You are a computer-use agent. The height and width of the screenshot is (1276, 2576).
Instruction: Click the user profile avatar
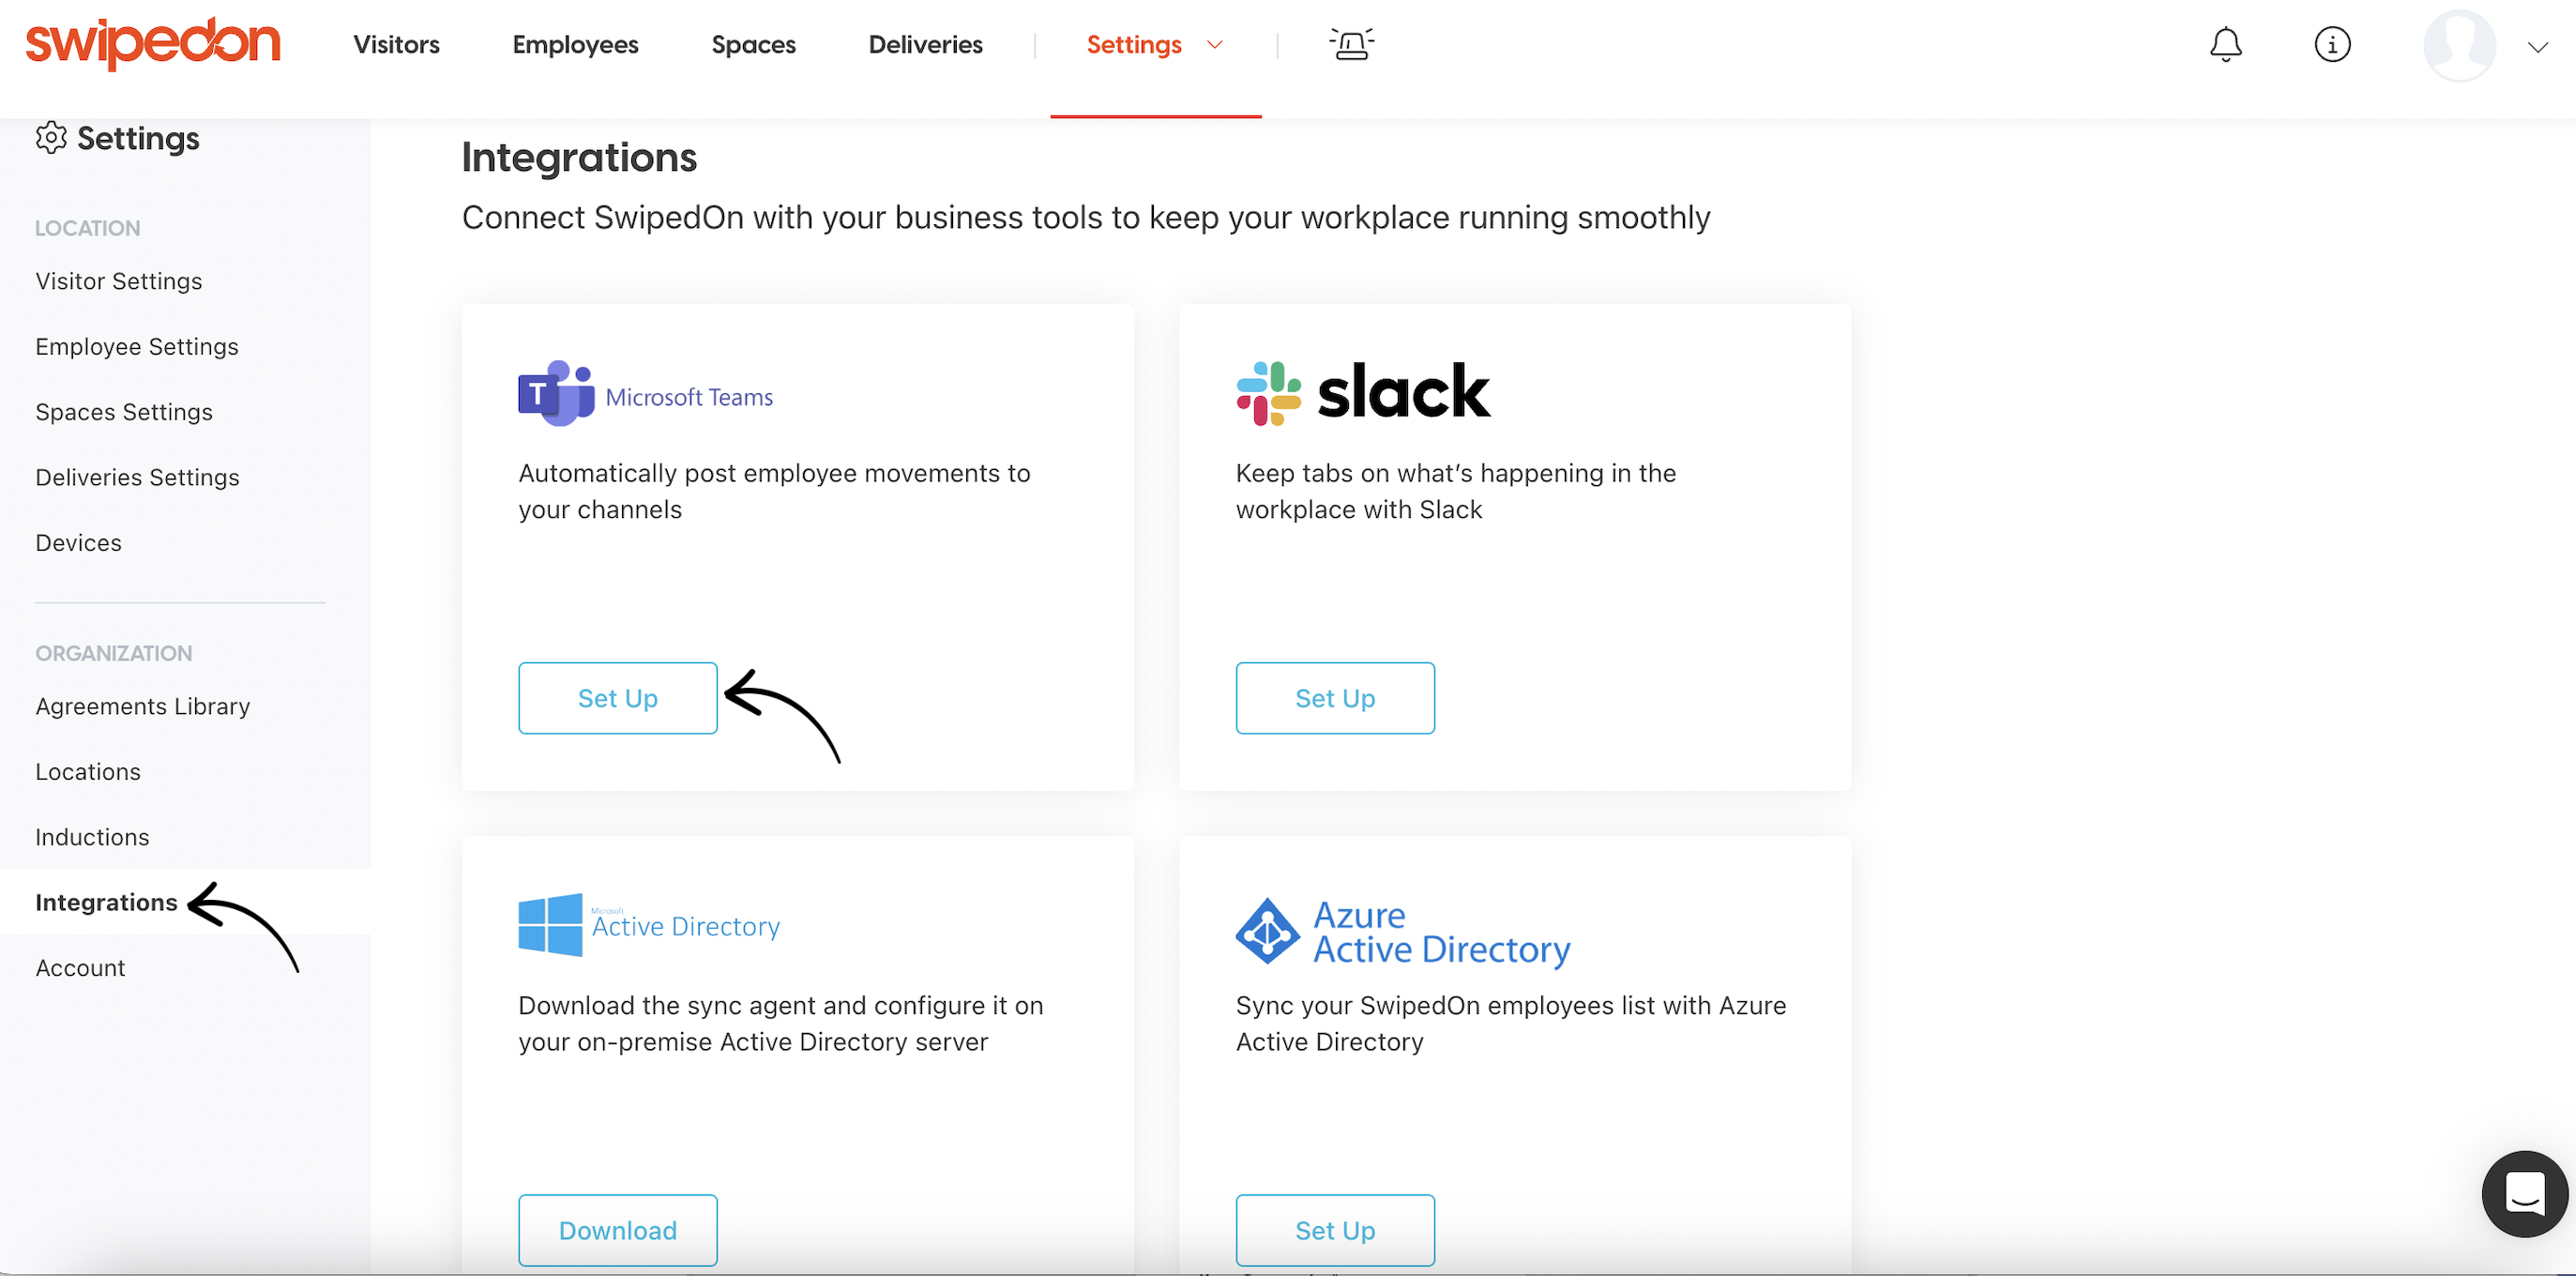point(2459,45)
